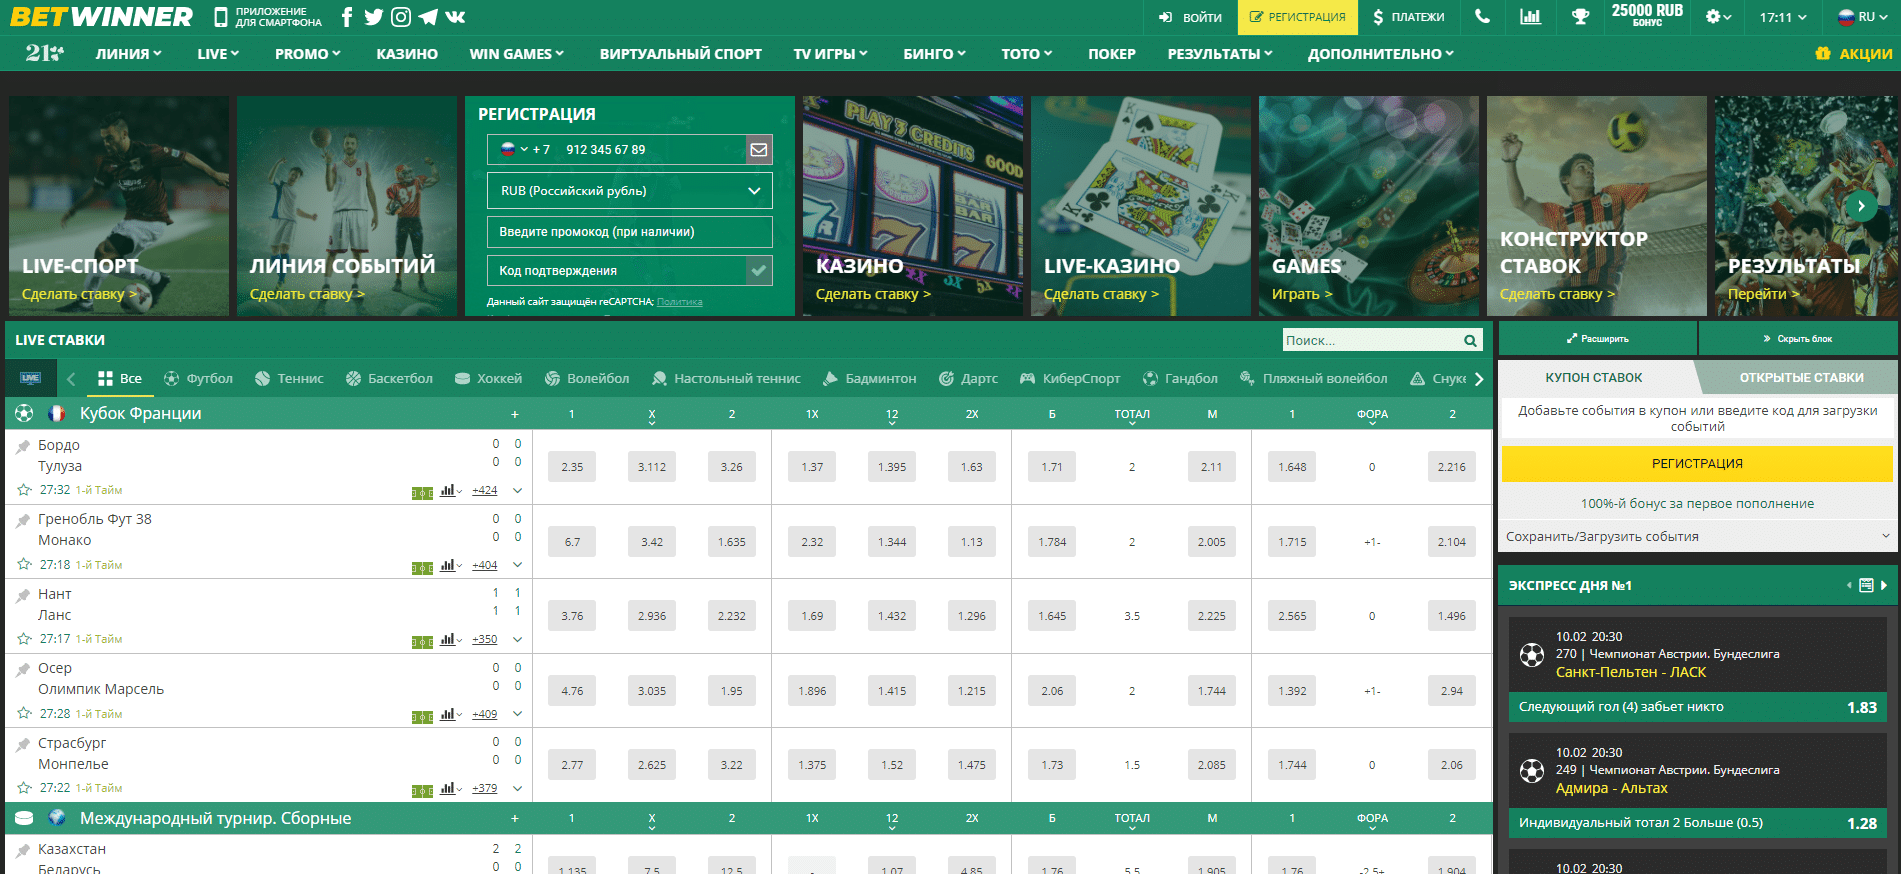Image resolution: width=1901 pixels, height=874 pixels.
Task: Toggle star for Нант–Ланс match
Action: coord(24,639)
